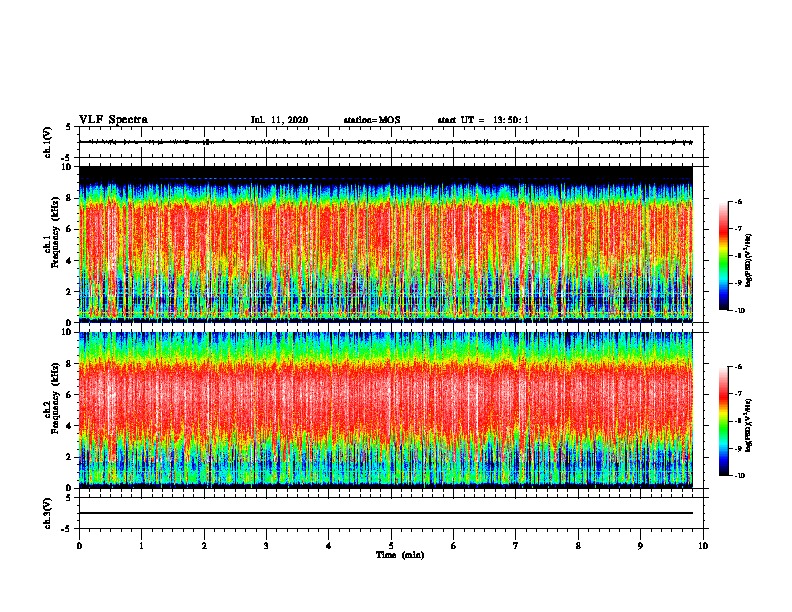Click the '1' minute tick label
The image size is (792, 612).
[141, 546]
